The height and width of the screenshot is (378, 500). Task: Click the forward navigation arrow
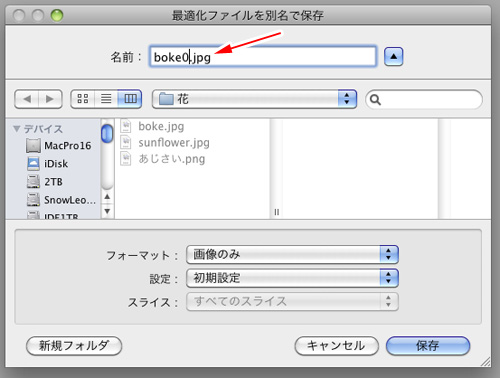coord(50,99)
